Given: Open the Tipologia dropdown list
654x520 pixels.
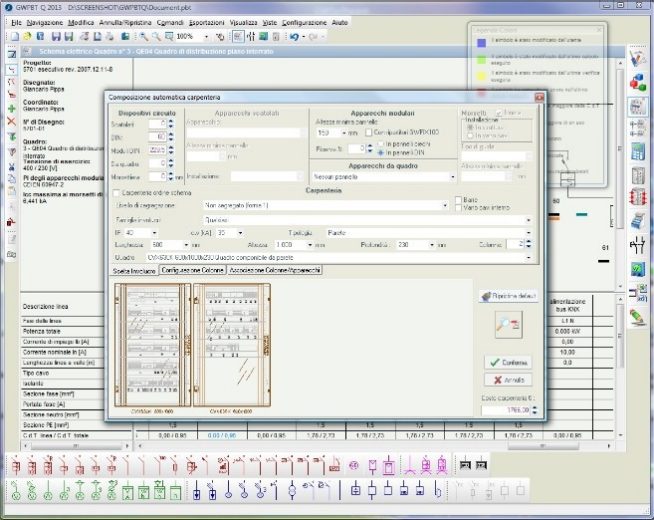Looking at the screenshot, I should click(x=527, y=231).
